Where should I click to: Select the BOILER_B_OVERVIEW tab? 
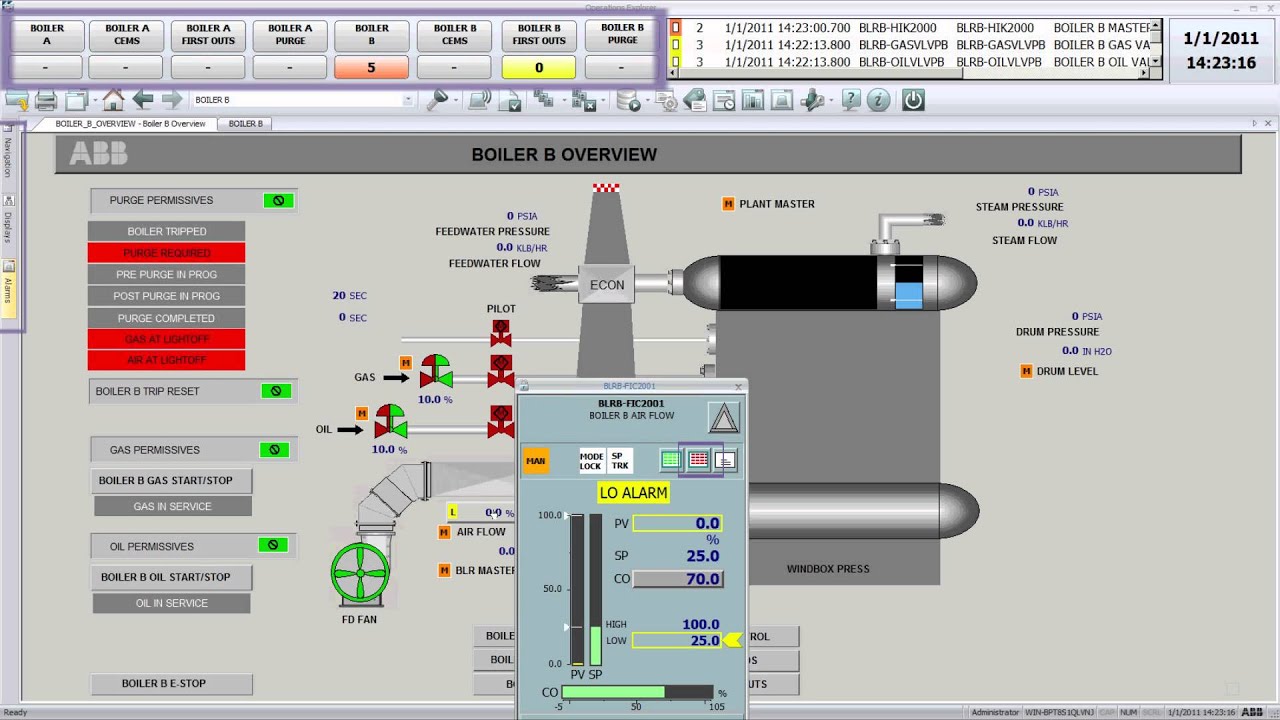point(130,124)
